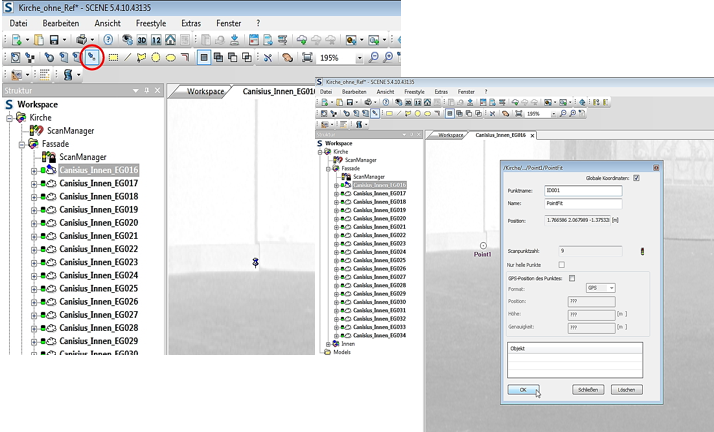
Task: Click the scissors delete-selection icon in left window
Action: pyautogui.click(x=268, y=58)
